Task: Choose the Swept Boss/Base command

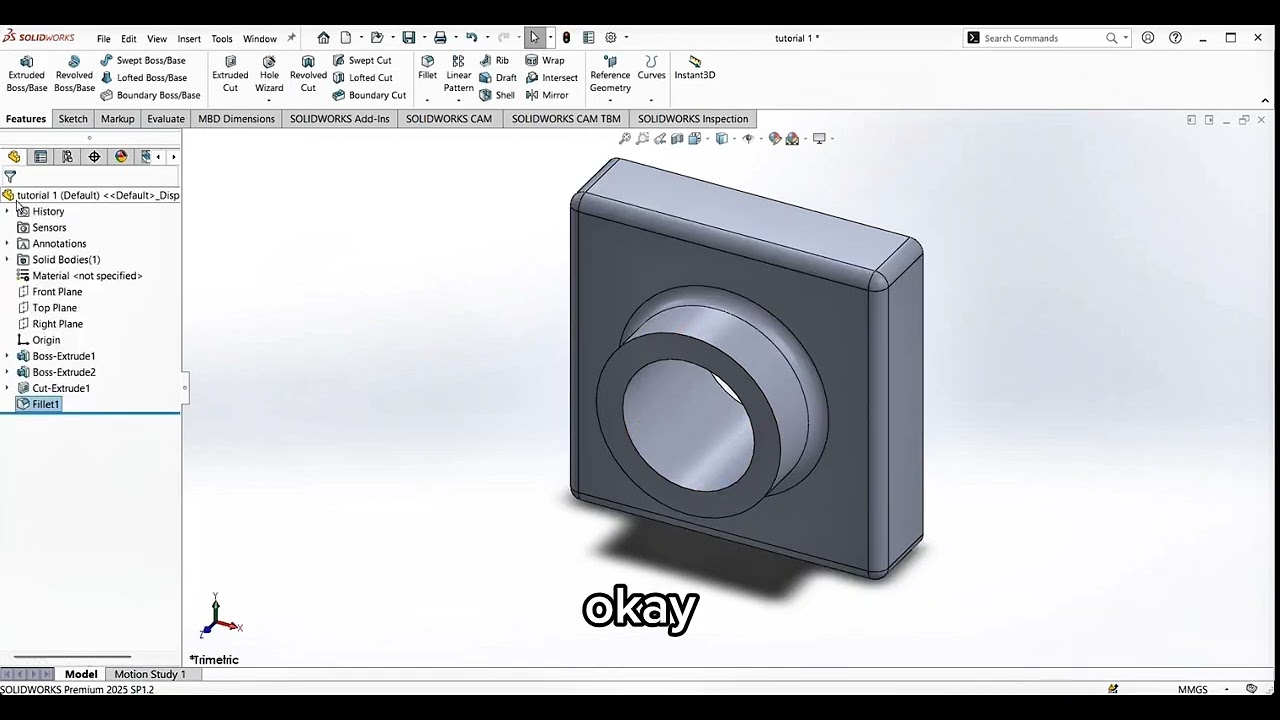Action: [143, 60]
